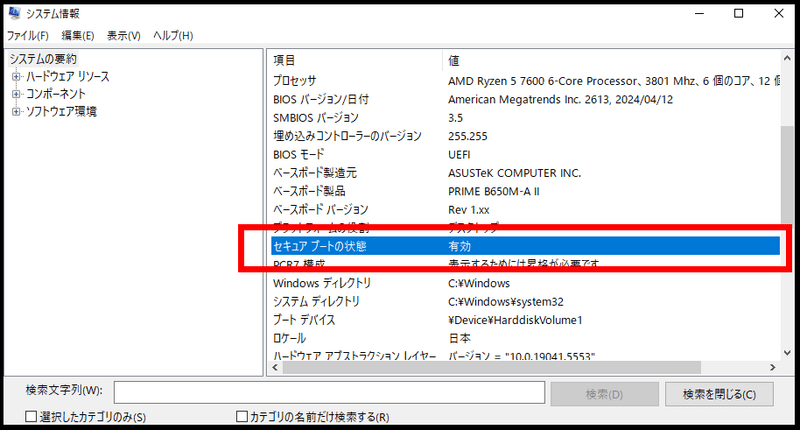Select the BIOS モード row
This screenshot has width=800, height=430.
(525, 155)
